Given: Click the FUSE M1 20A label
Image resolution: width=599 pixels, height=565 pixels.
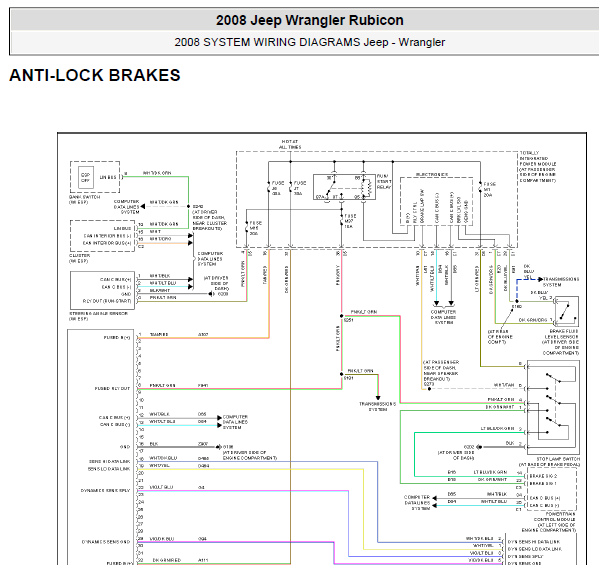Looking at the screenshot, I should tap(489, 189).
